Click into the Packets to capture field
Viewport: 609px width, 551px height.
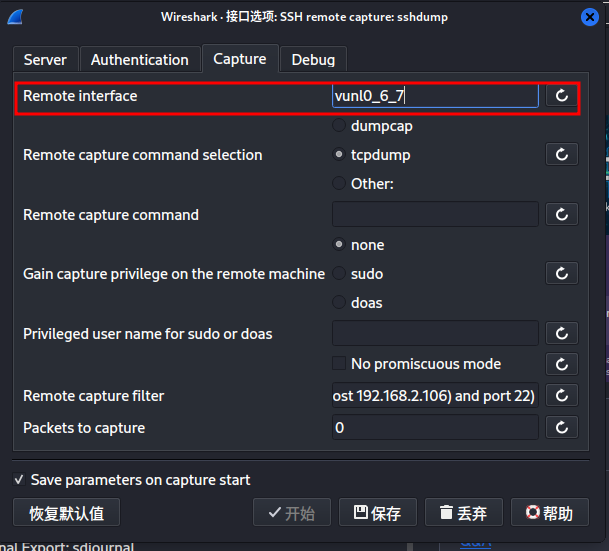click(x=435, y=428)
